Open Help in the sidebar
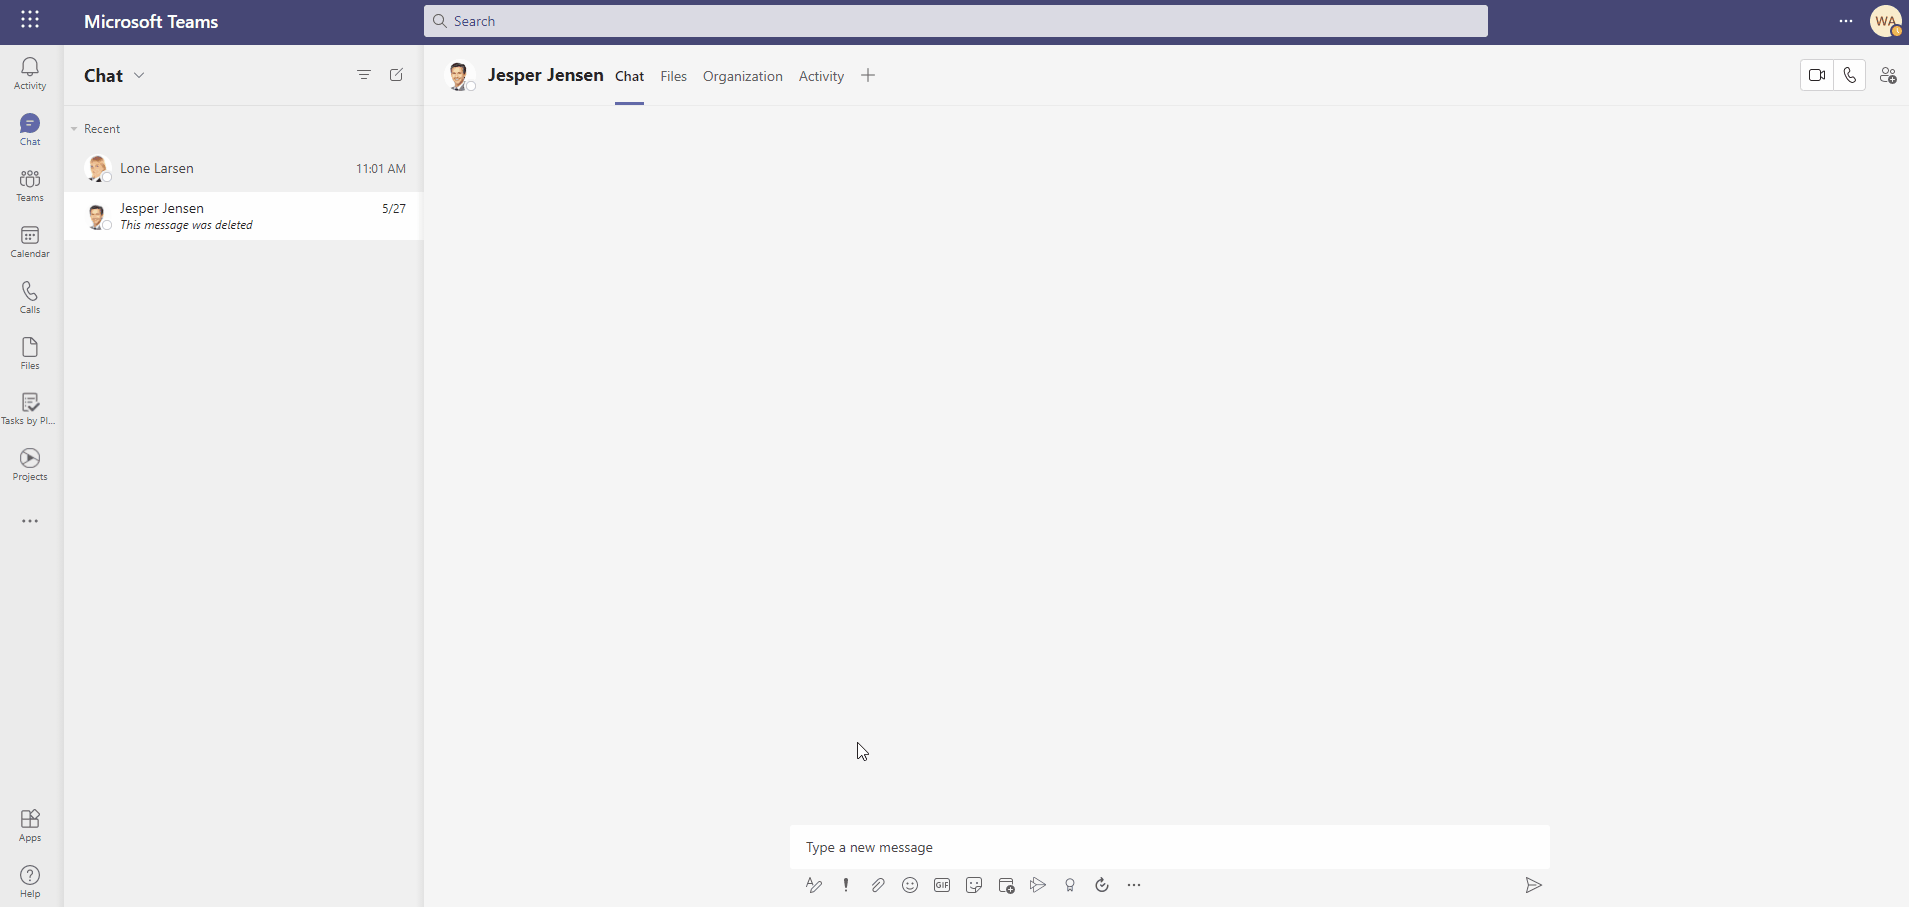Screen dimensions: 1909x907 30,882
